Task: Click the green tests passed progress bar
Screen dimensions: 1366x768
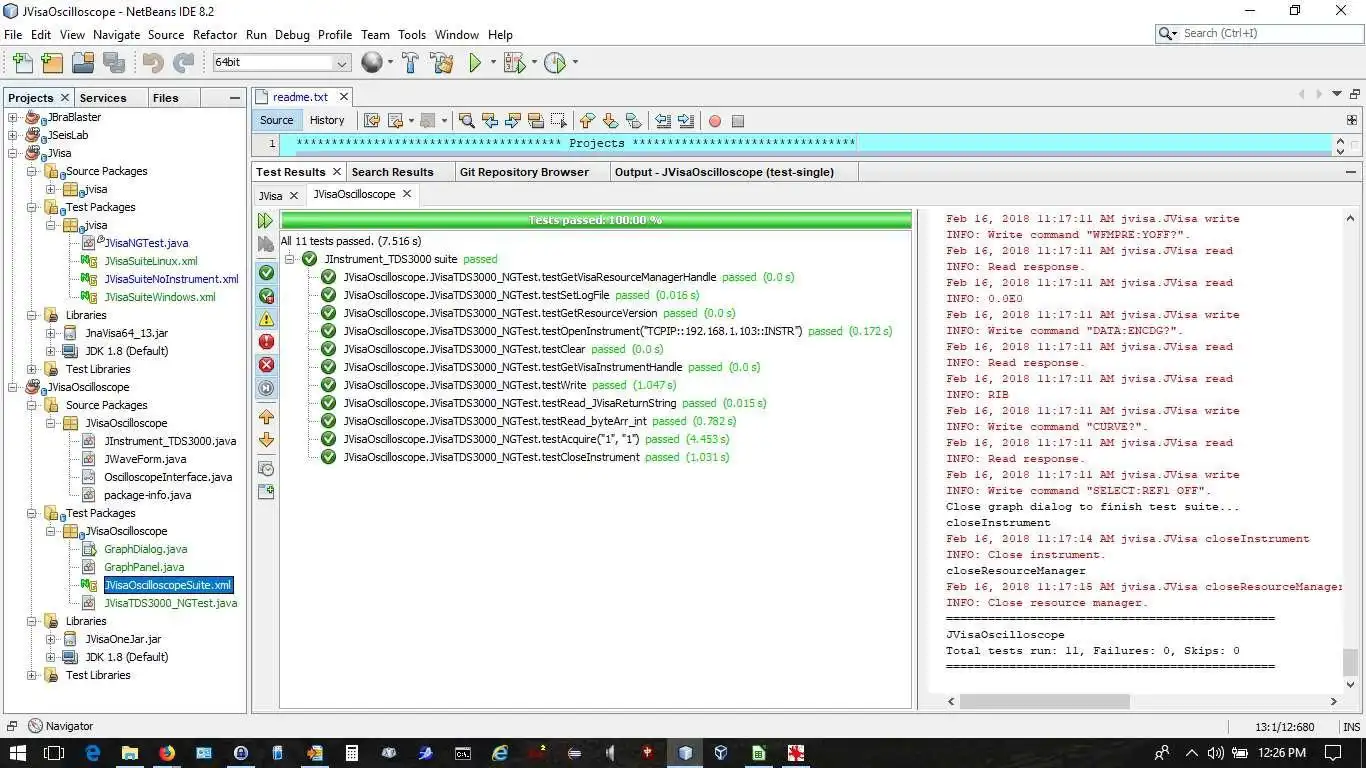Action: pyautogui.click(x=596, y=220)
